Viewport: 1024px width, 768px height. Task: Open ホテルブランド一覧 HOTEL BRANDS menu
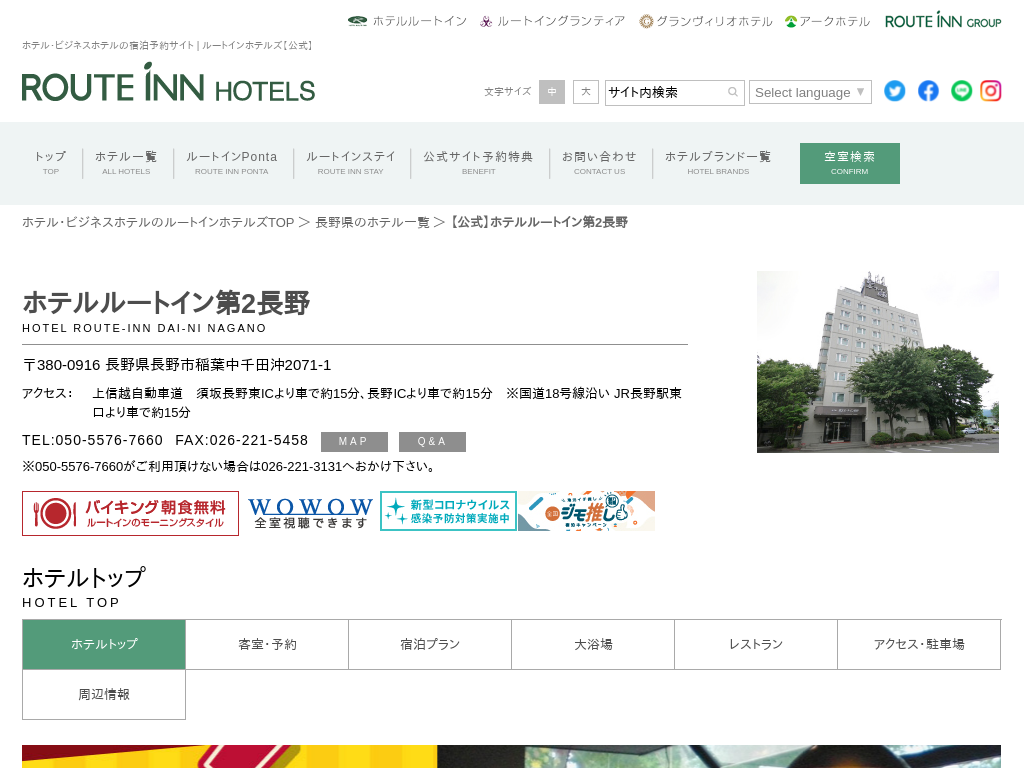tap(718, 163)
